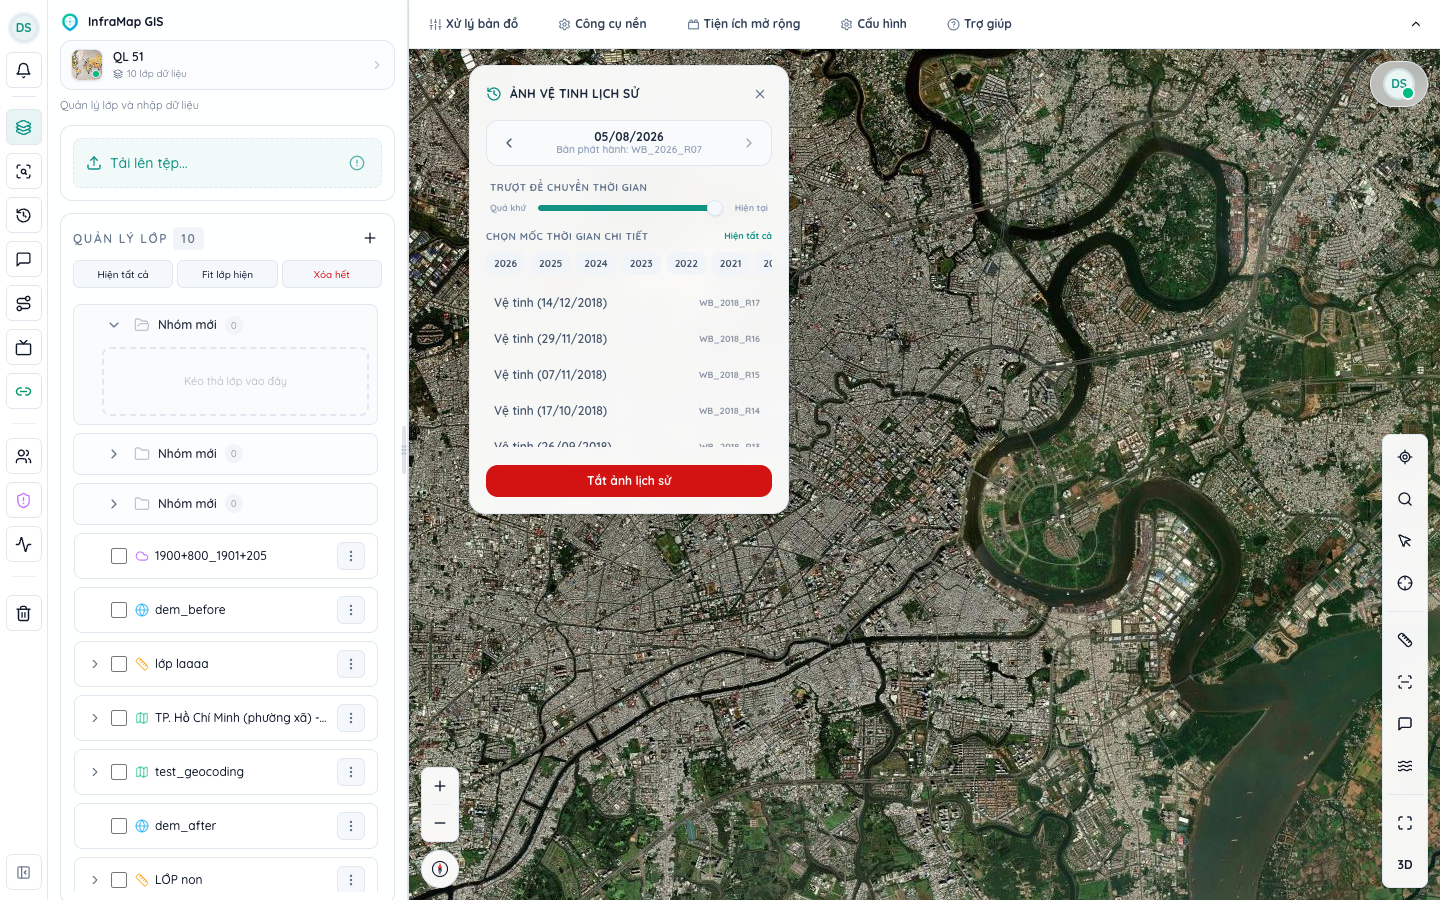The height and width of the screenshot is (900, 1440).
Task: Expand the LỚP non layer
Action: point(95,880)
